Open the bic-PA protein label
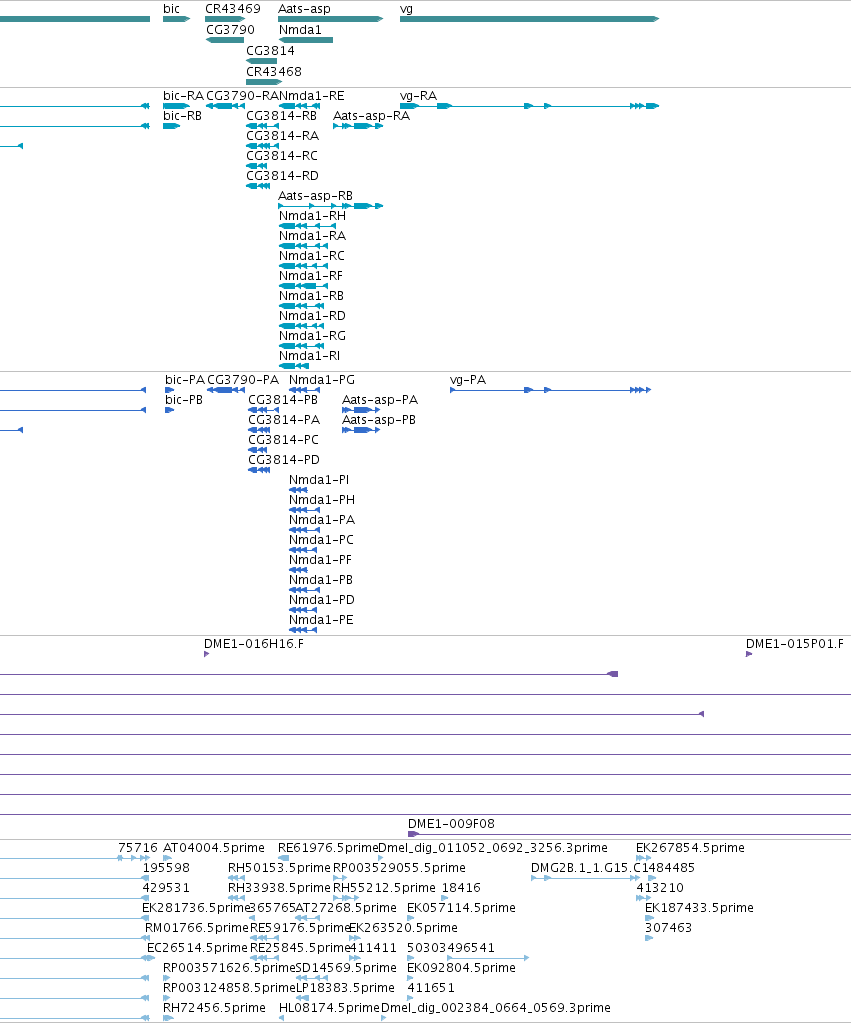This screenshot has width=851, height=1023. point(185,380)
